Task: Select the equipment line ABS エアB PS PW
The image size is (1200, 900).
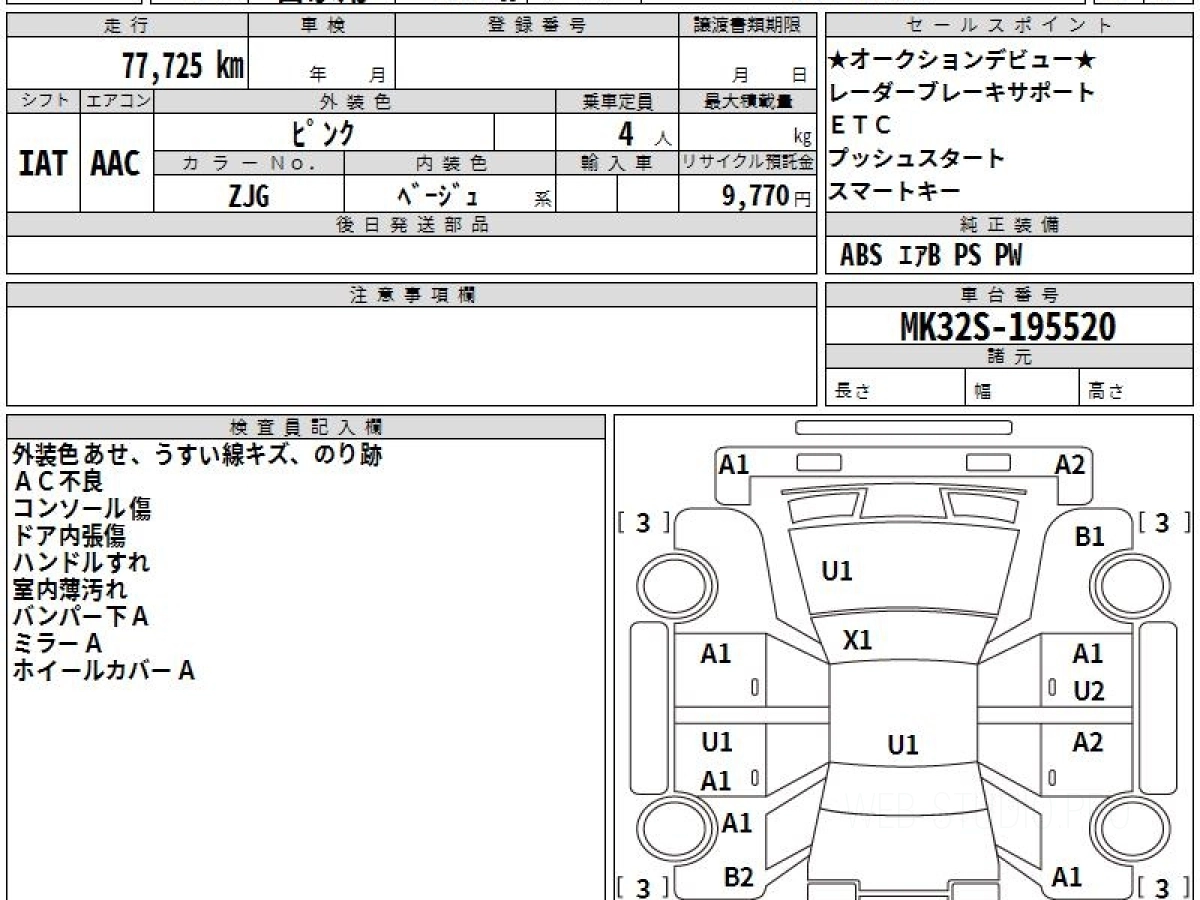Action: [931, 256]
